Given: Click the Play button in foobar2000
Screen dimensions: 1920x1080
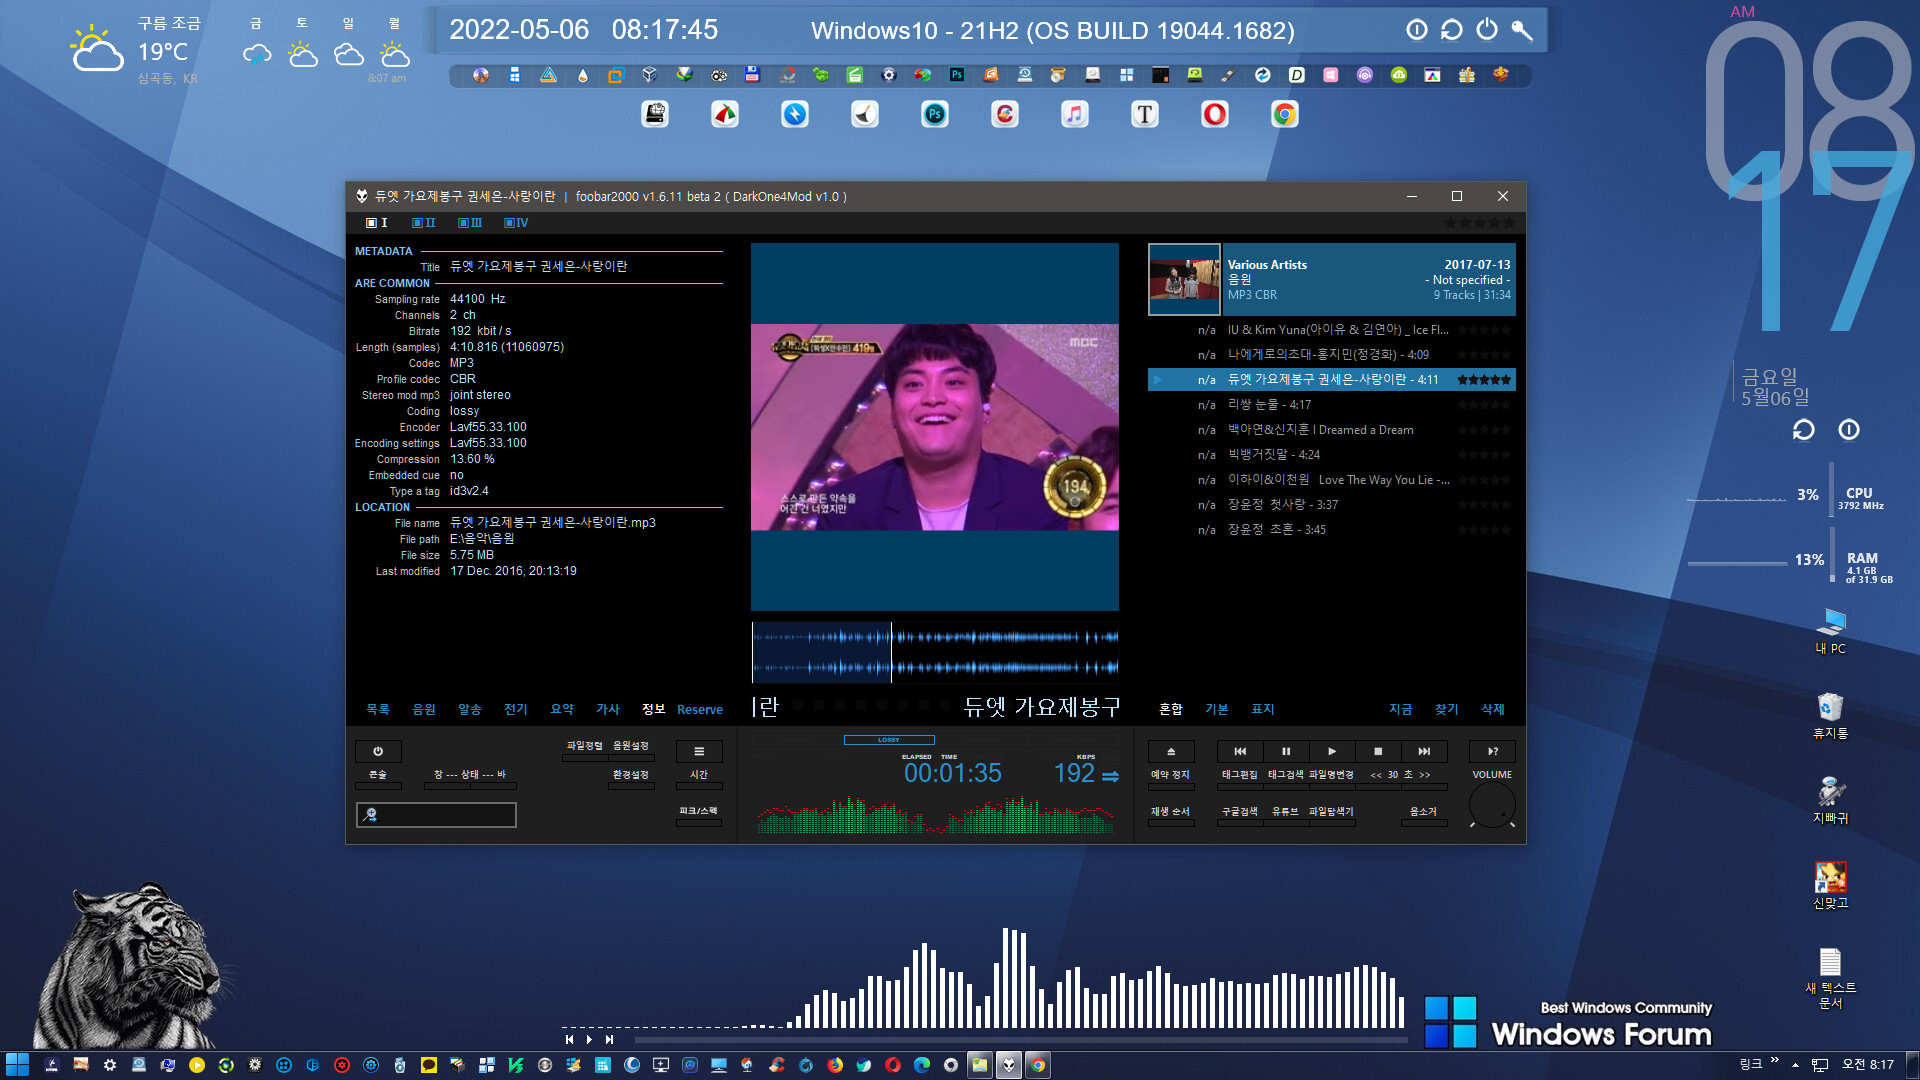Looking at the screenshot, I should [x=1332, y=751].
